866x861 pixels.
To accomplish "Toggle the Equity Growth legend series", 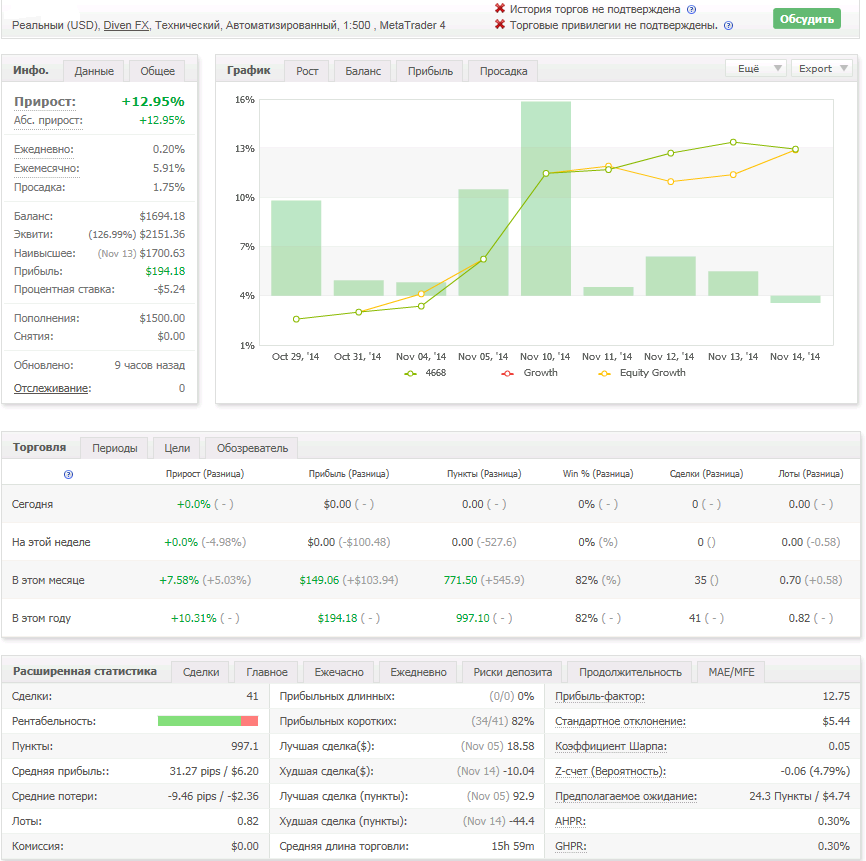I will (642, 373).
